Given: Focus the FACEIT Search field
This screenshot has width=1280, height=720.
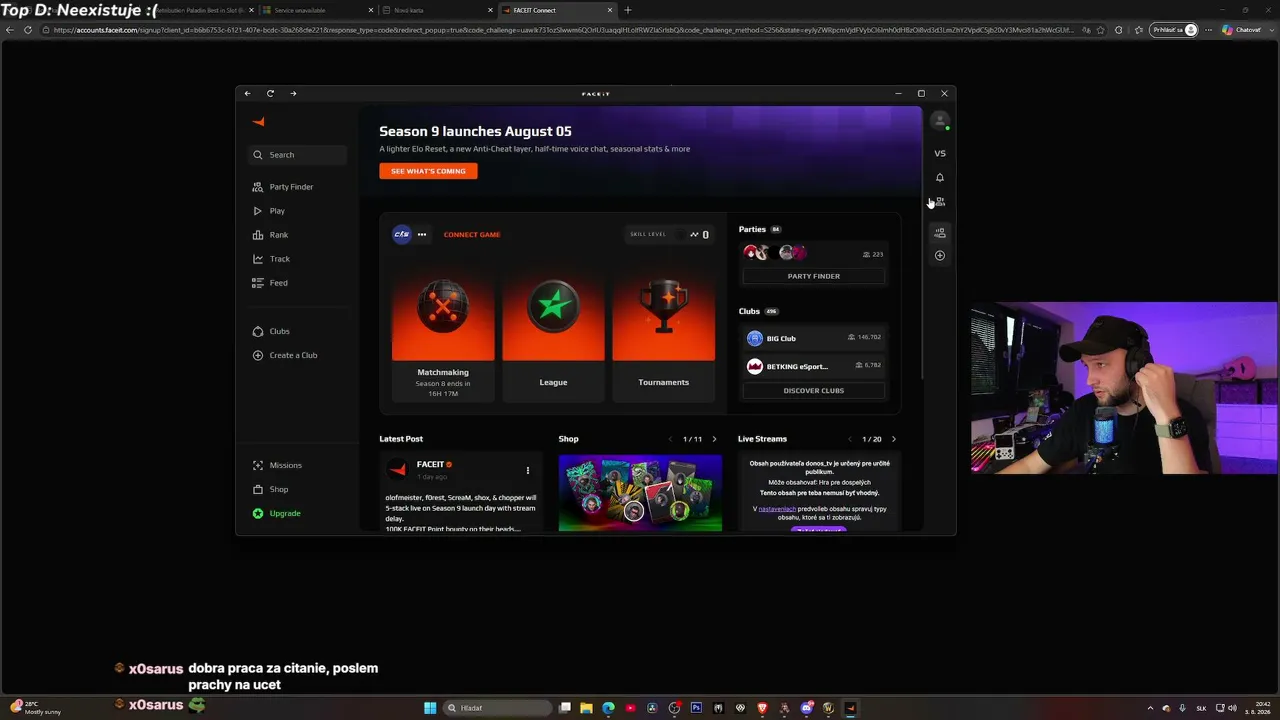Looking at the screenshot, I should click(298, 155).
